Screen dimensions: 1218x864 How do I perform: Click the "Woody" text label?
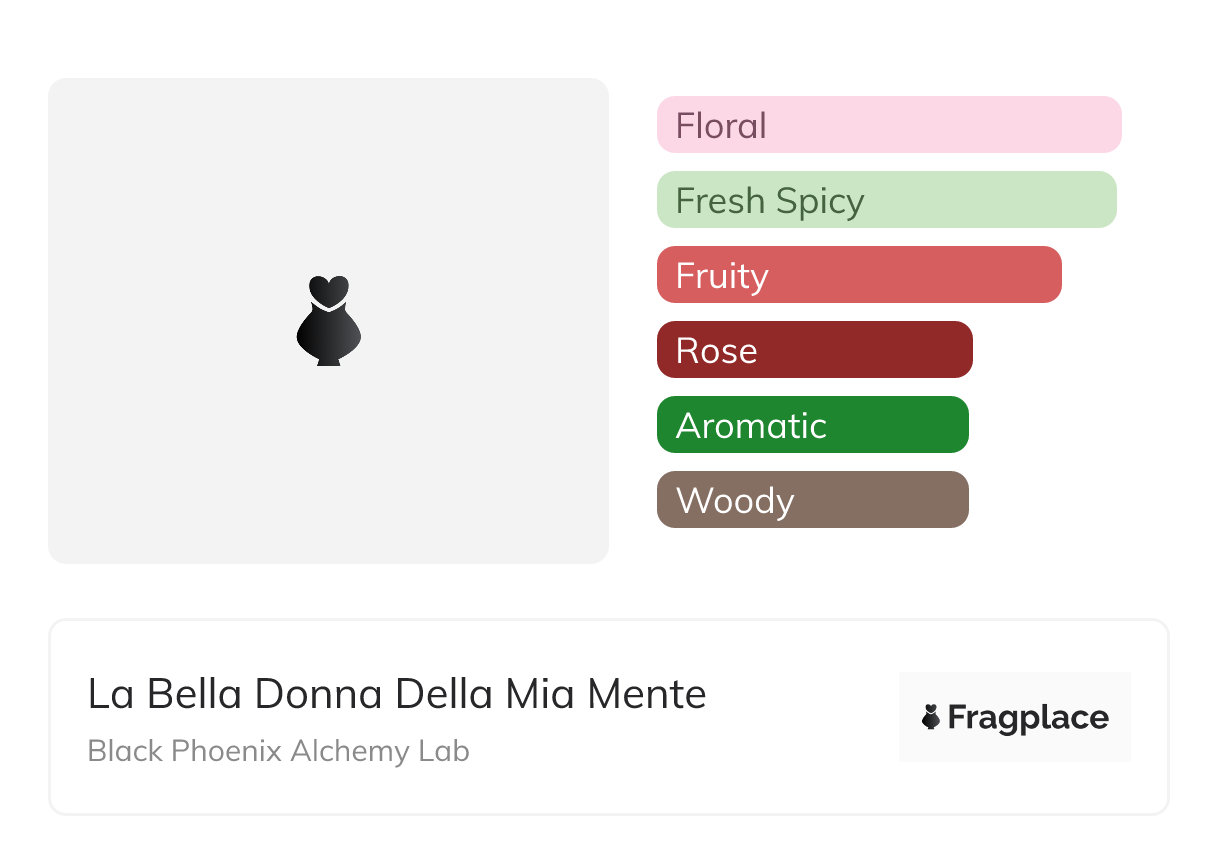point(735,501)
